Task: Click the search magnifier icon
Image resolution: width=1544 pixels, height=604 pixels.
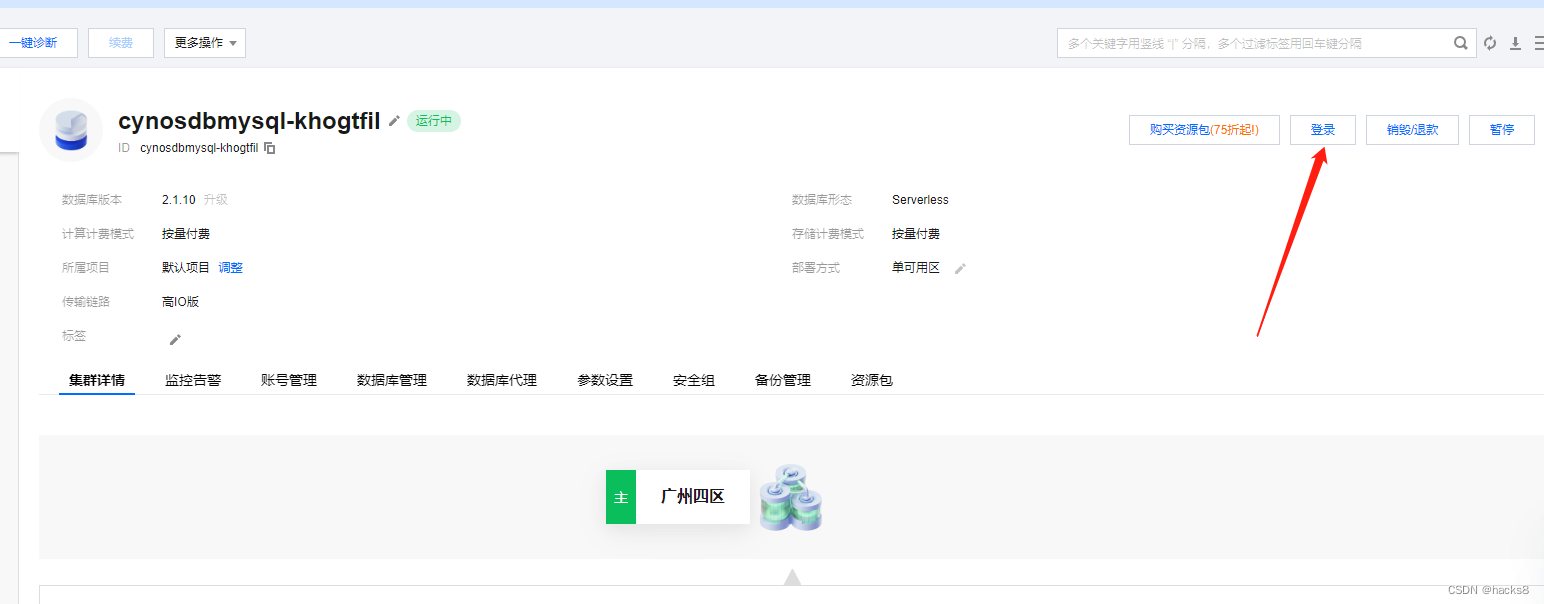Action: pyautogui.click(x=1461, y=43)
